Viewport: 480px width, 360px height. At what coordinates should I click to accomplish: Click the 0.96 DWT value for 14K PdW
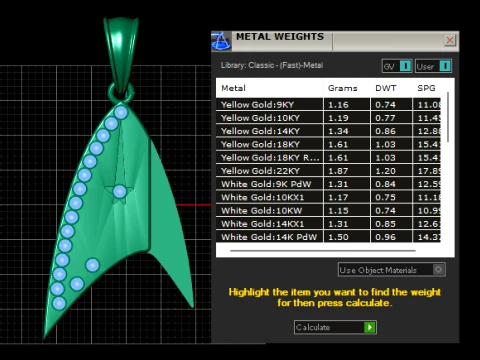385,237
